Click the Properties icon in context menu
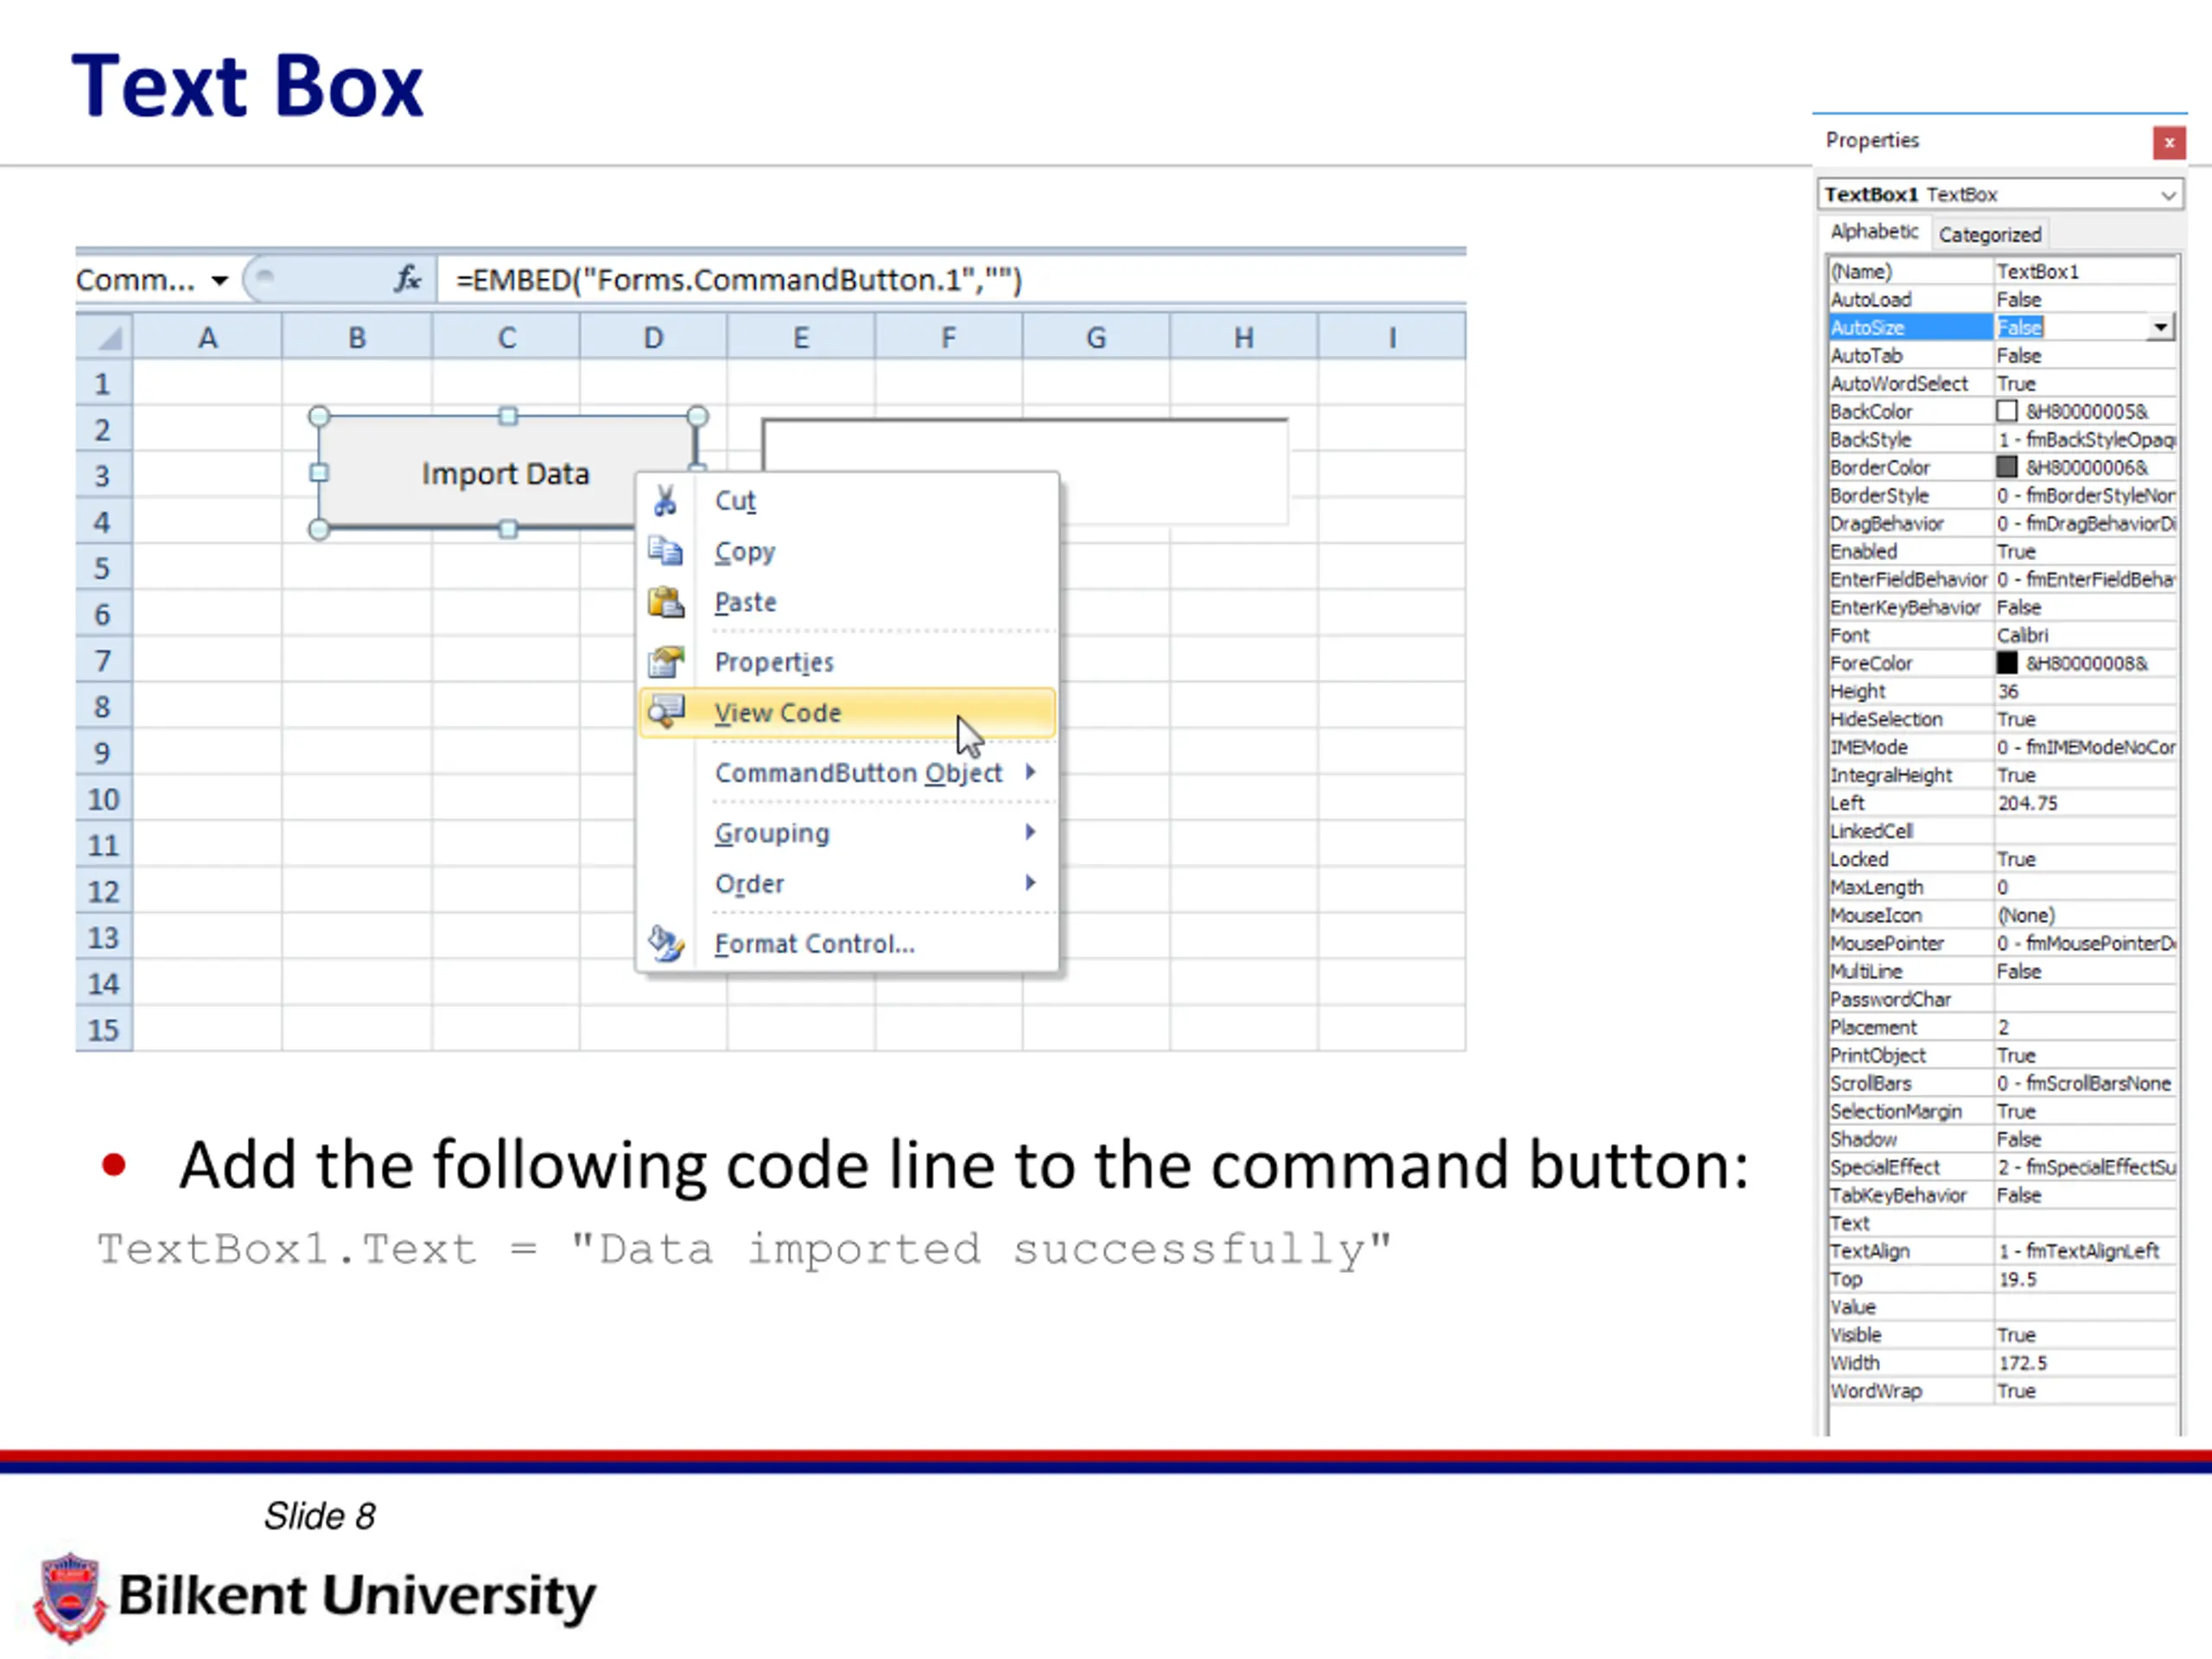 point(666,661)
